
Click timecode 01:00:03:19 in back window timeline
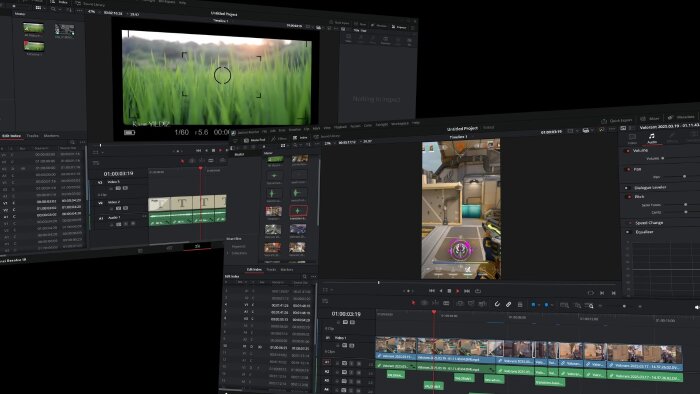coord(118,174)
